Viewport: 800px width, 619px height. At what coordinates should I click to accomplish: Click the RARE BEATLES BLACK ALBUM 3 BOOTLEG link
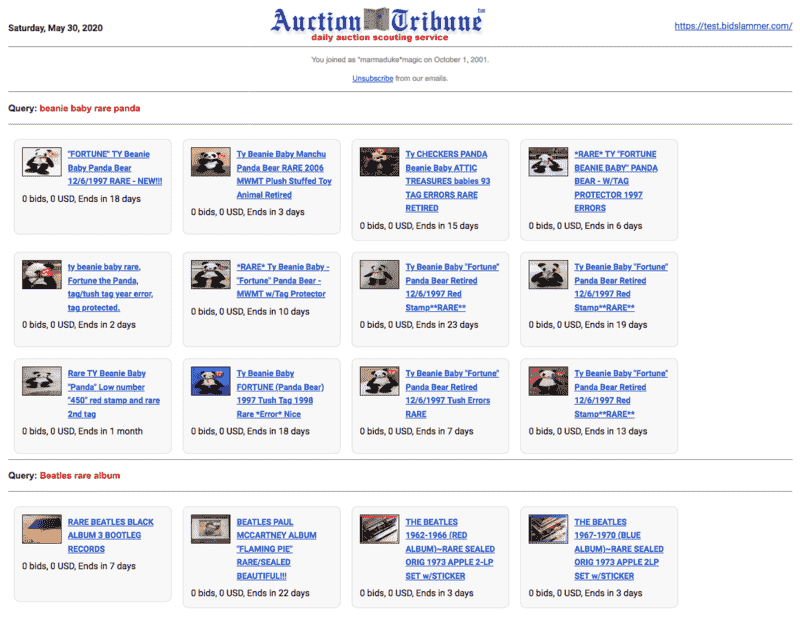pos(110,535)
